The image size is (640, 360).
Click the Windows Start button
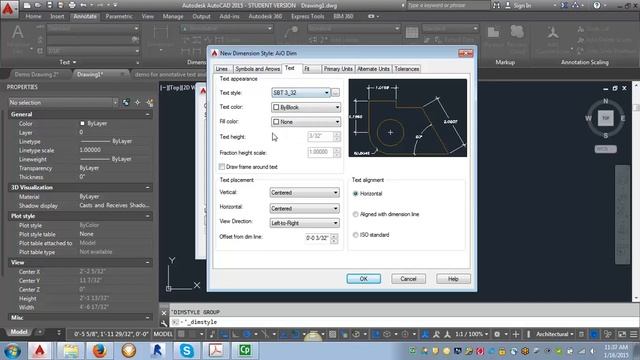point(12,351)
